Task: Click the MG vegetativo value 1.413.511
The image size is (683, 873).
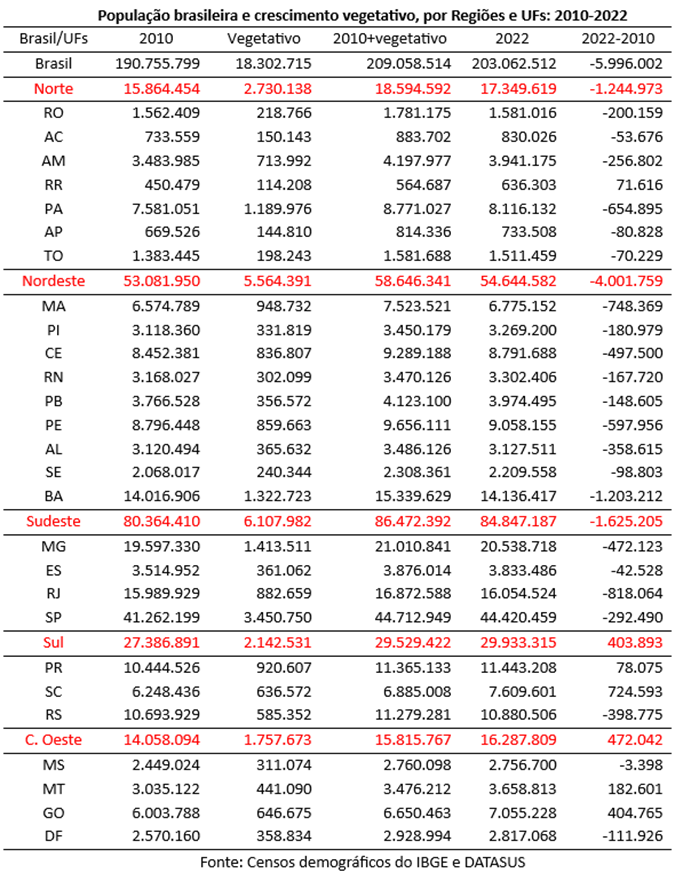Action: (277, 547)
